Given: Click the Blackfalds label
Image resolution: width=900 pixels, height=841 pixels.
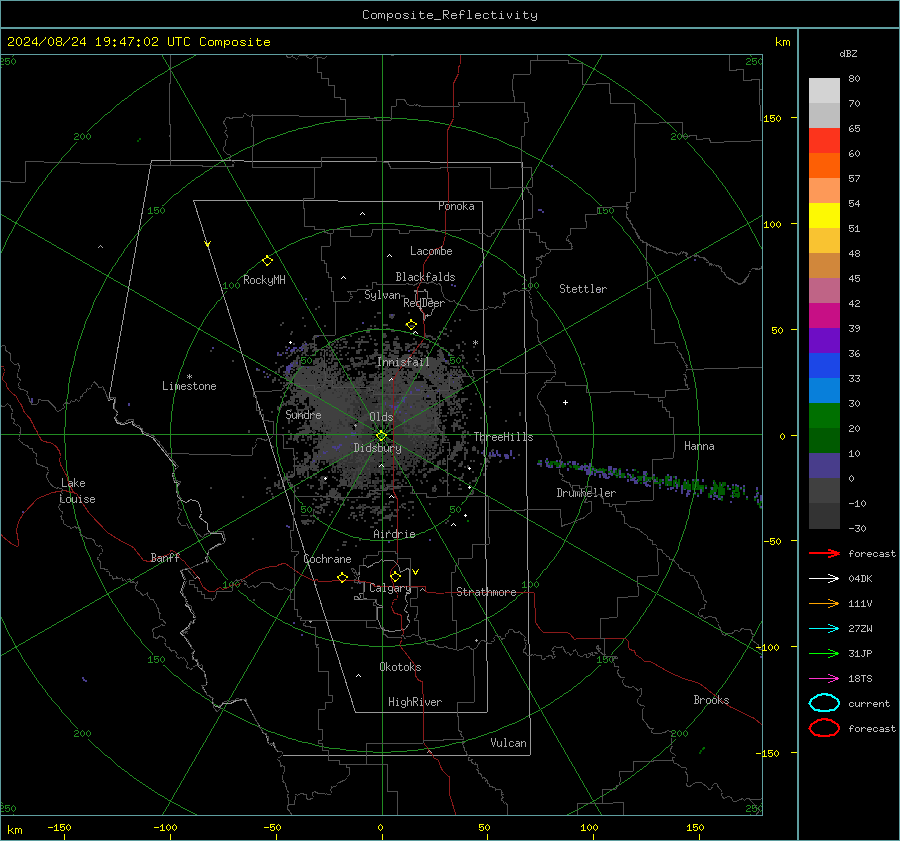Looking at the screenshot, I should point(425,277).
